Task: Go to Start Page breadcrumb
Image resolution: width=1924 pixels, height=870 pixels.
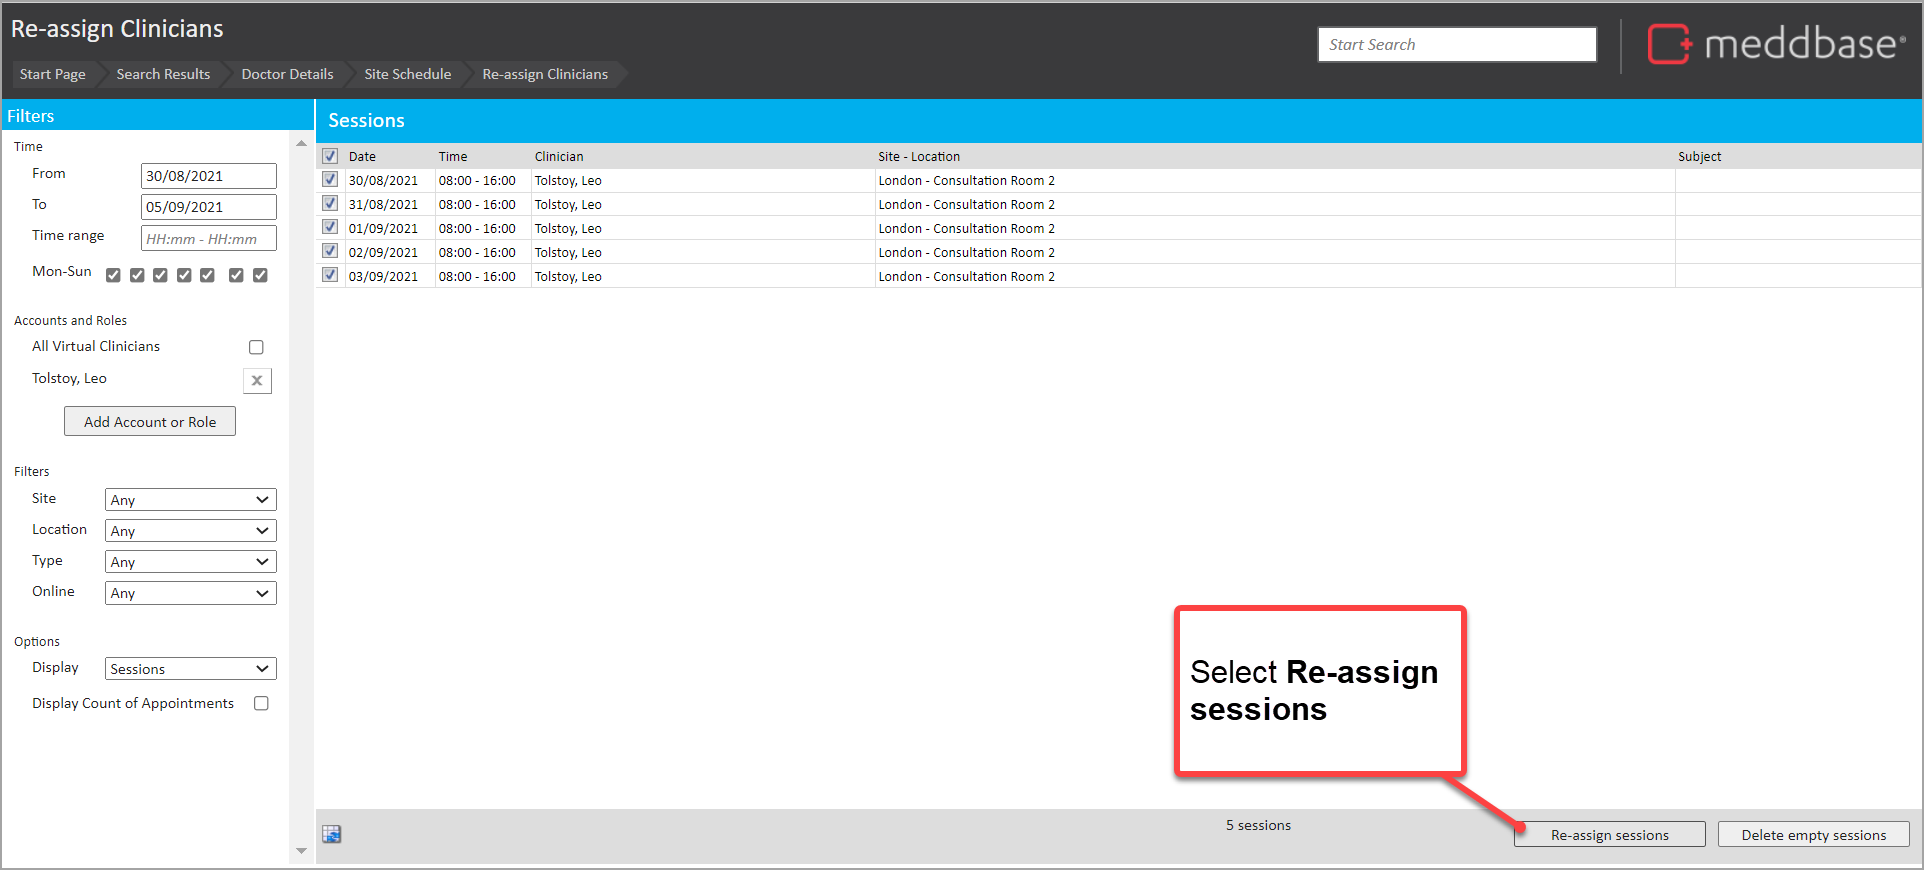Action: coord(53,74)
